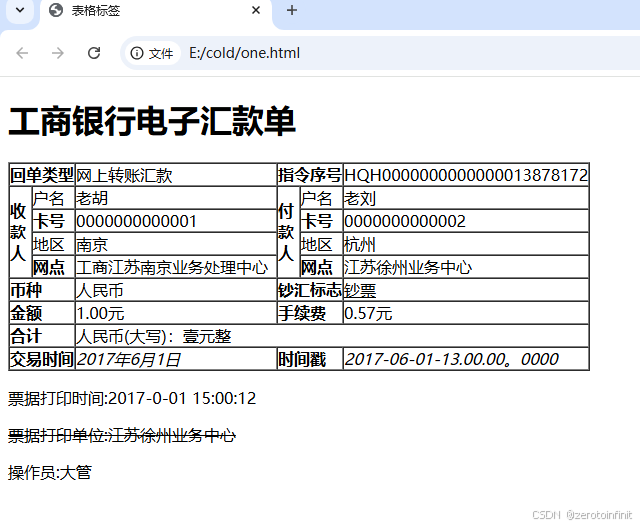Click the 时间戳 header cell

(310, 359)
